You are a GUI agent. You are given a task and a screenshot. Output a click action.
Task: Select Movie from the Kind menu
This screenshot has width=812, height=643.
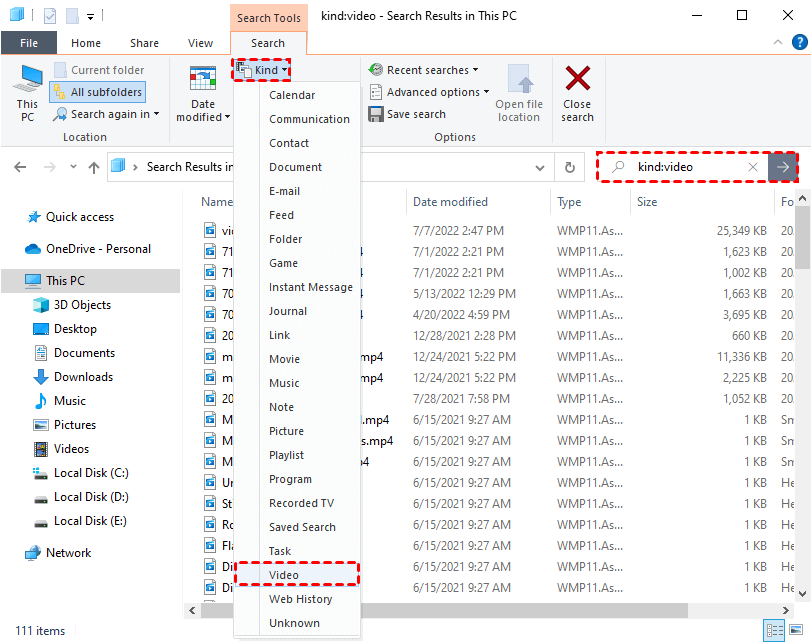pyautogui.click(x=283, y=359)
